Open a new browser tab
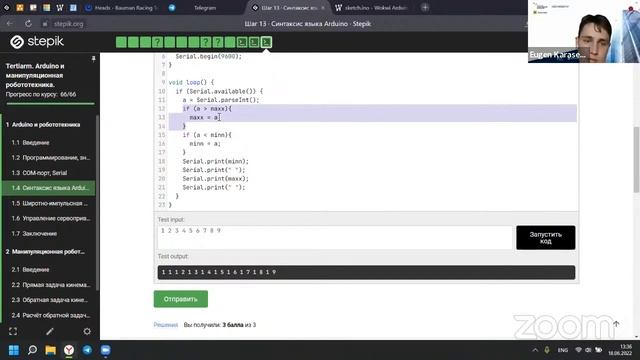Viewport: 640px width, 360px height. coord(425,7)
